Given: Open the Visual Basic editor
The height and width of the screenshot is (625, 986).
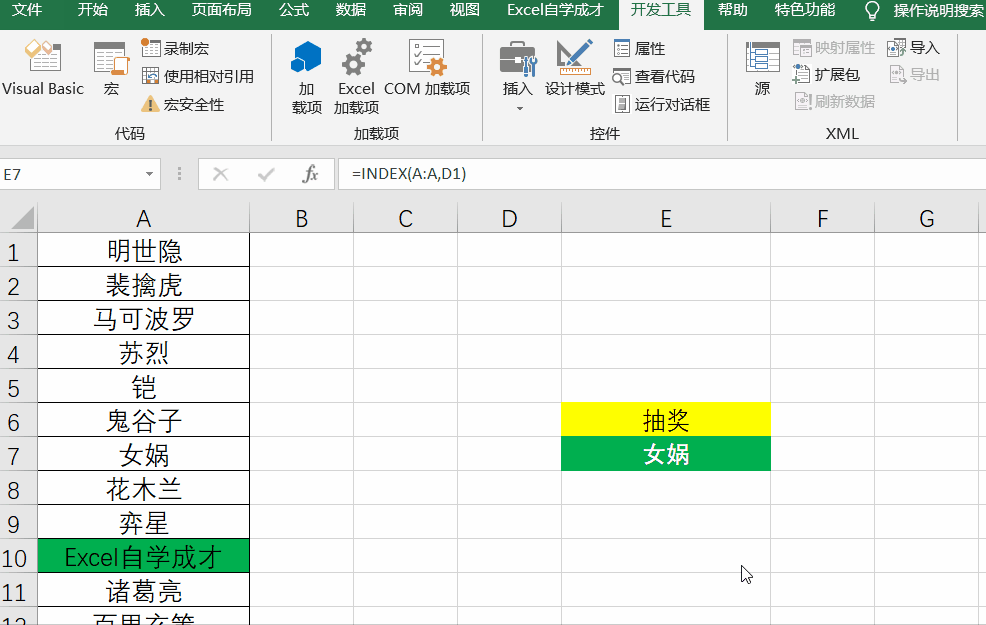Looking at the screenshot, I should point(43,68).
